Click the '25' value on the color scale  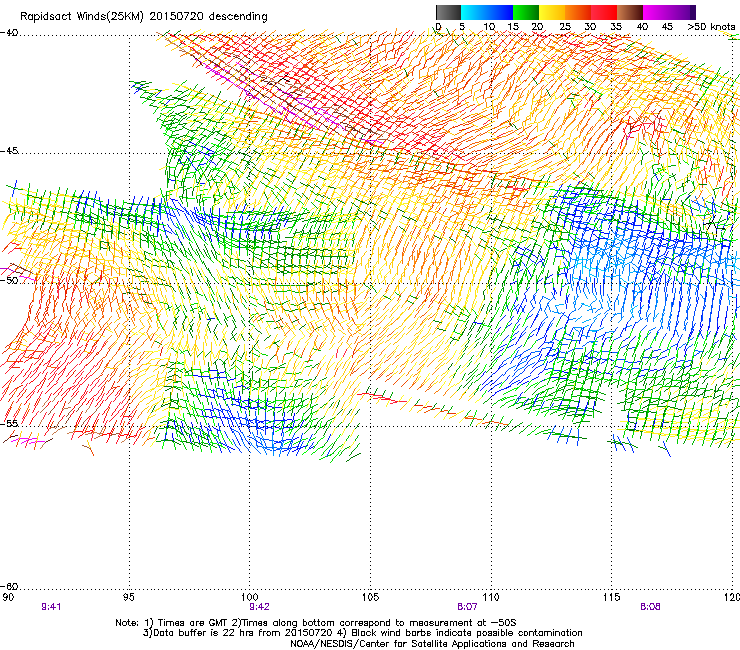click(565, 27)
